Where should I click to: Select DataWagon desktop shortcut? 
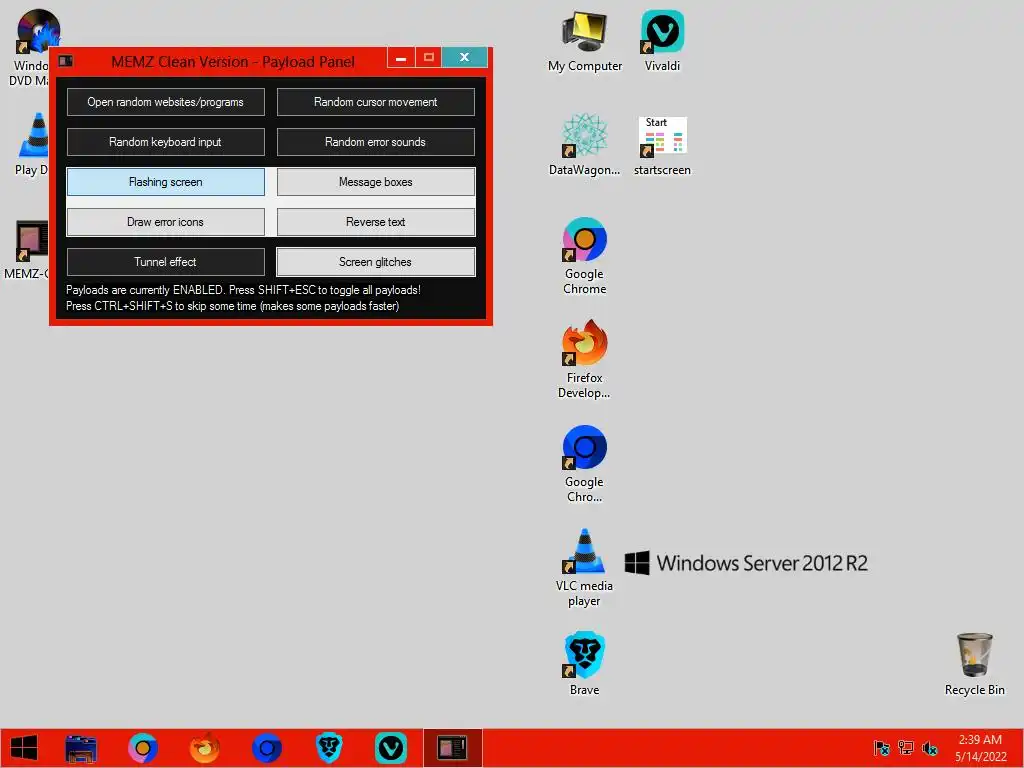click(x=584, y=145)
